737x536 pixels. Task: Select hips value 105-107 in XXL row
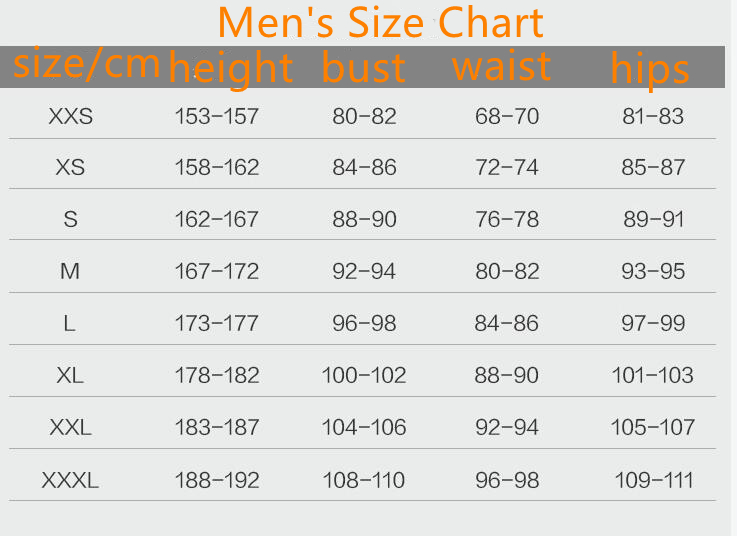pyautogui.click(x=653, y=427)
